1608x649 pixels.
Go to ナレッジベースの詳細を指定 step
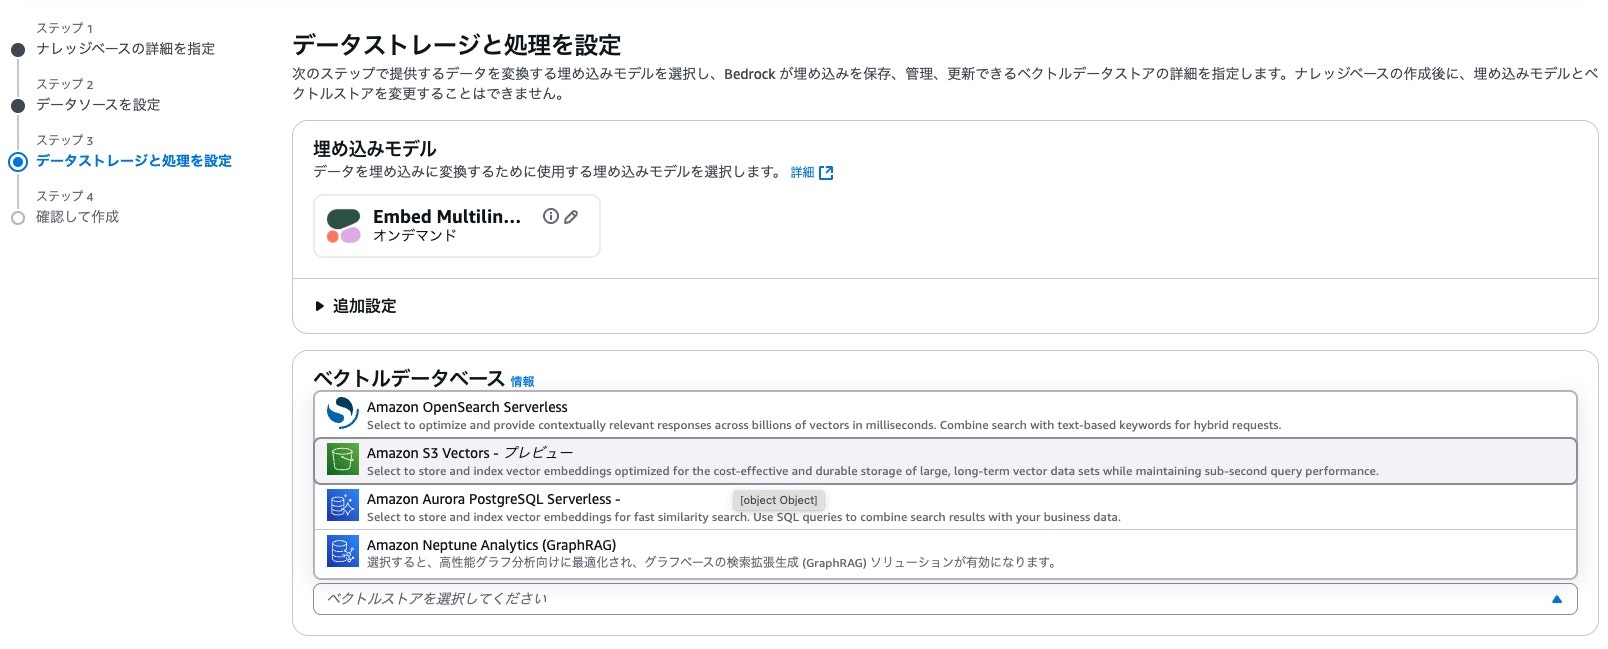(x=125, y=49)
